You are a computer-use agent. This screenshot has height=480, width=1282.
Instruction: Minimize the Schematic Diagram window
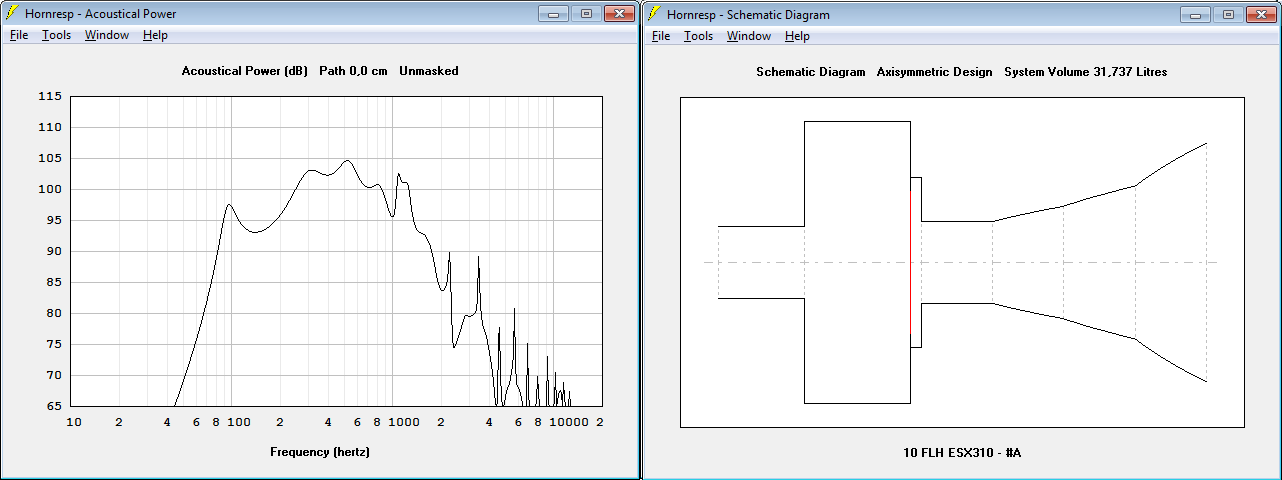click(x=1196, y=14)
